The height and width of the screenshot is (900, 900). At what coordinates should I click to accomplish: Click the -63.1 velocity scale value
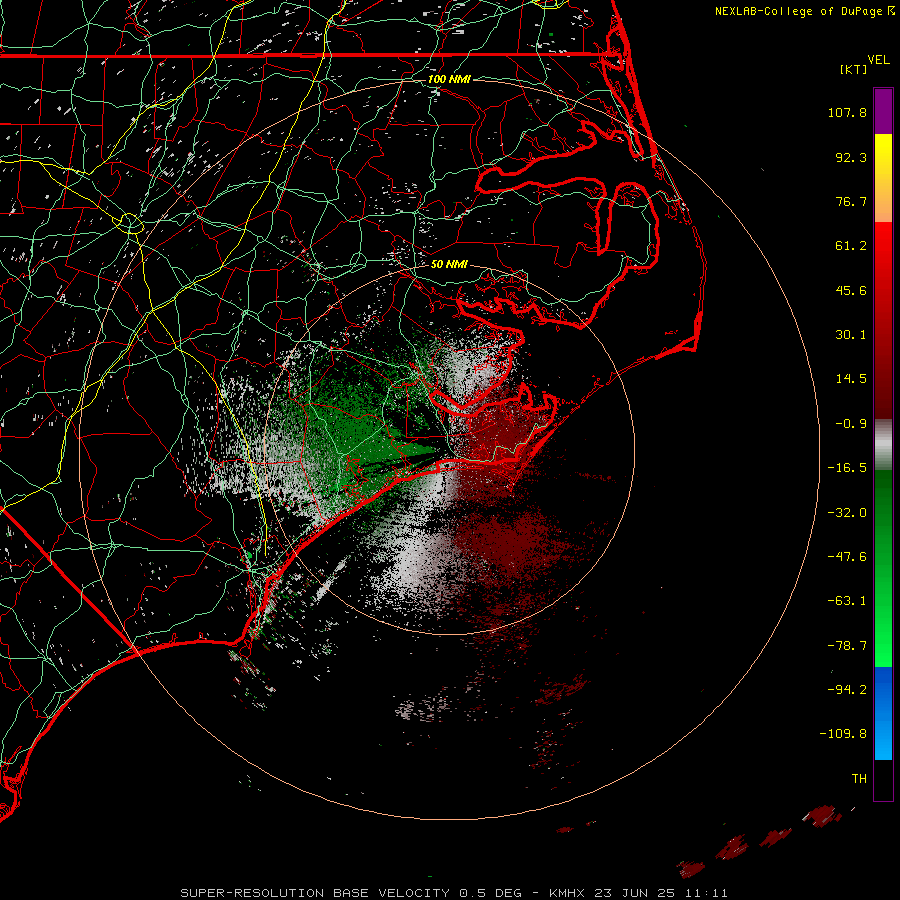(847, 601)
